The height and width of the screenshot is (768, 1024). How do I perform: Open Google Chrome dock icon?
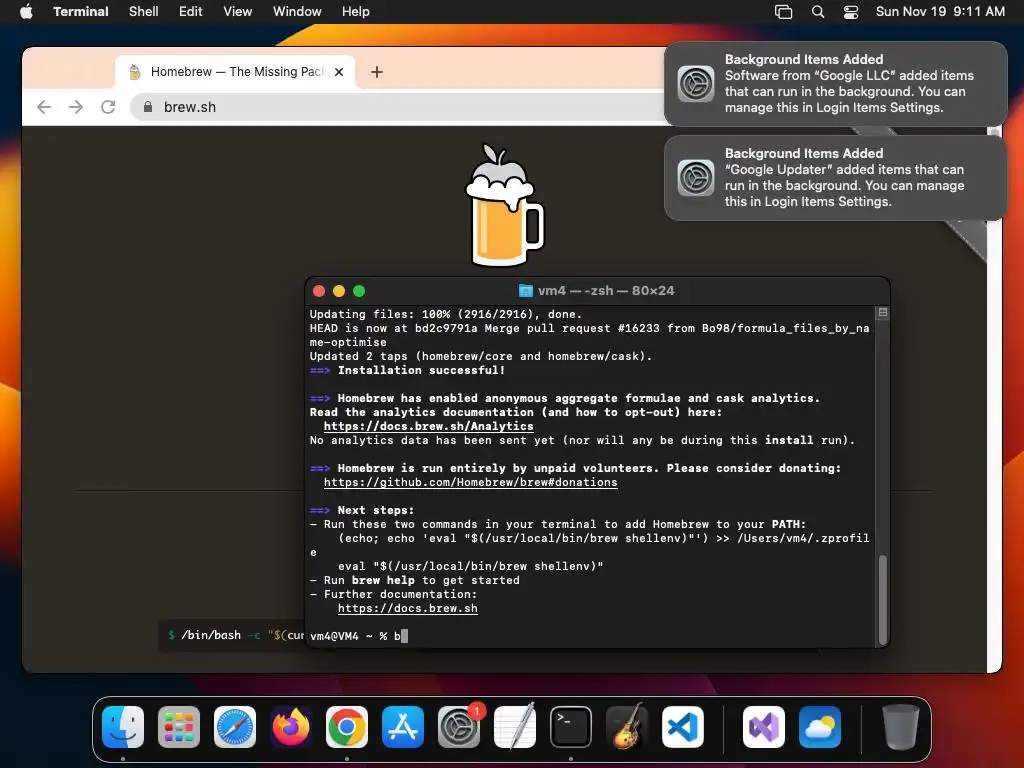[347, 727]
